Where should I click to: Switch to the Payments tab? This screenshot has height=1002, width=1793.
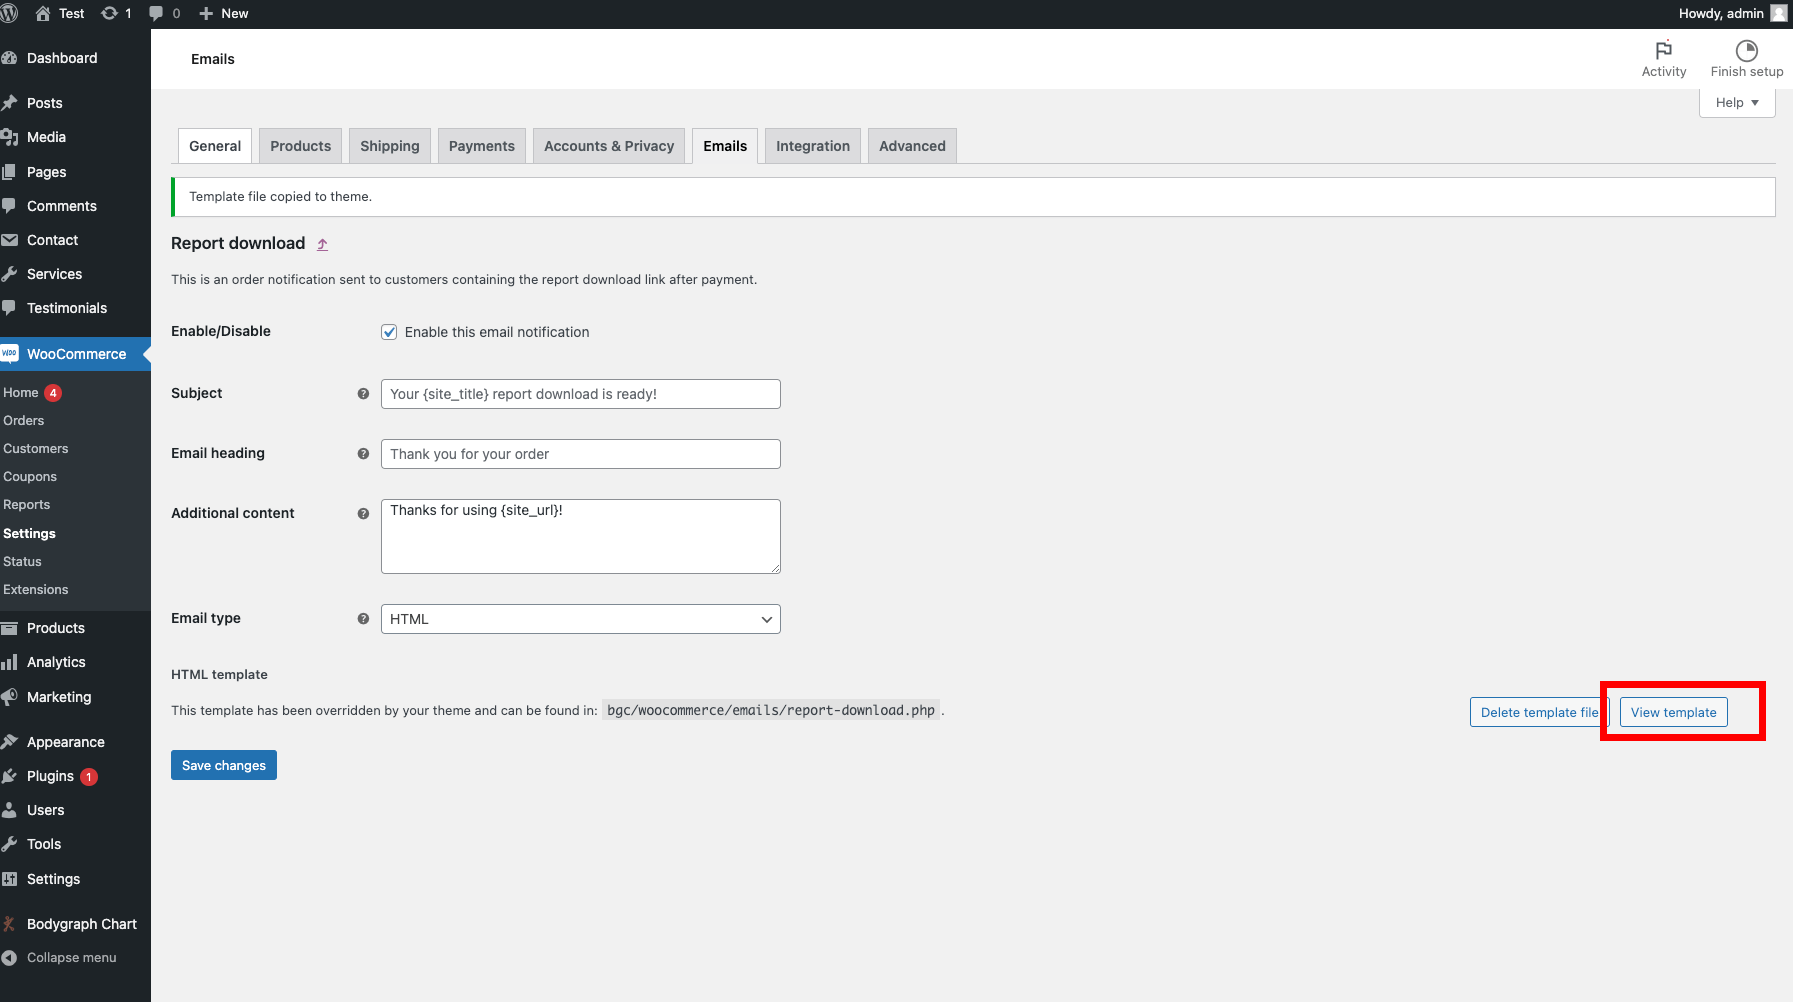click(x=482, y=146)
